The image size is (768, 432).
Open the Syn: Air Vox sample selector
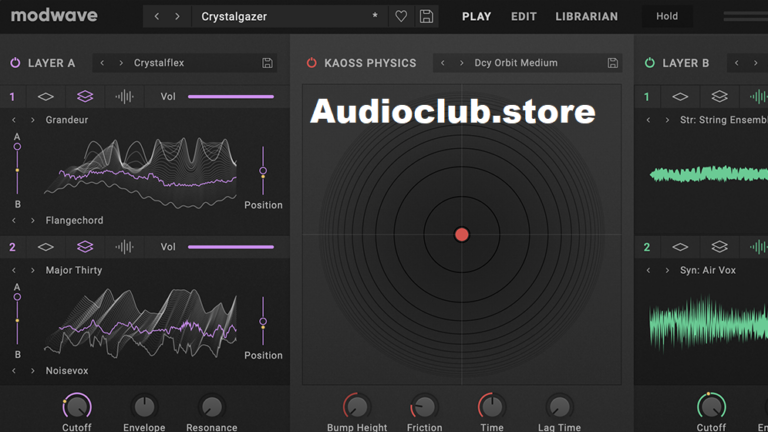708,270
